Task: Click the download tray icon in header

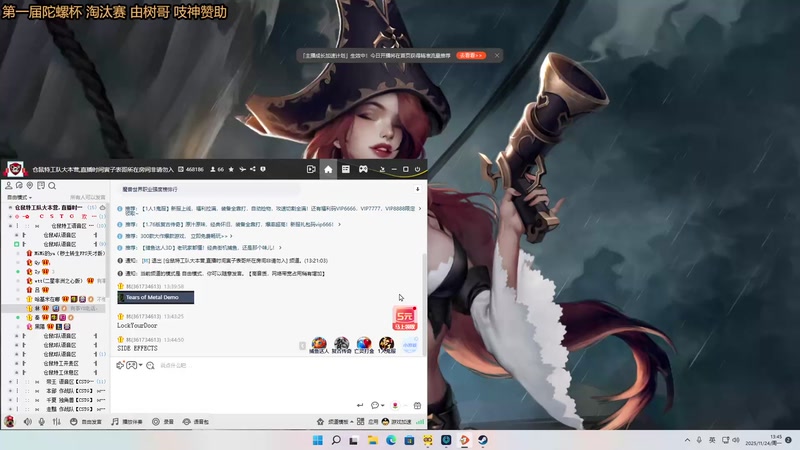Action: pos(382,169)
